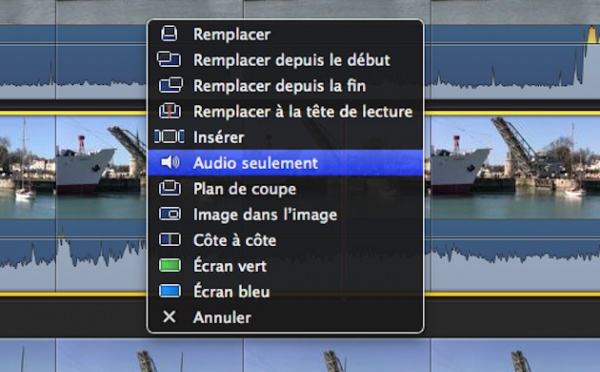Viewport: 600px width, 372px height.
Task: Click the Insérer clip icon
Action: tap(169, 137)
